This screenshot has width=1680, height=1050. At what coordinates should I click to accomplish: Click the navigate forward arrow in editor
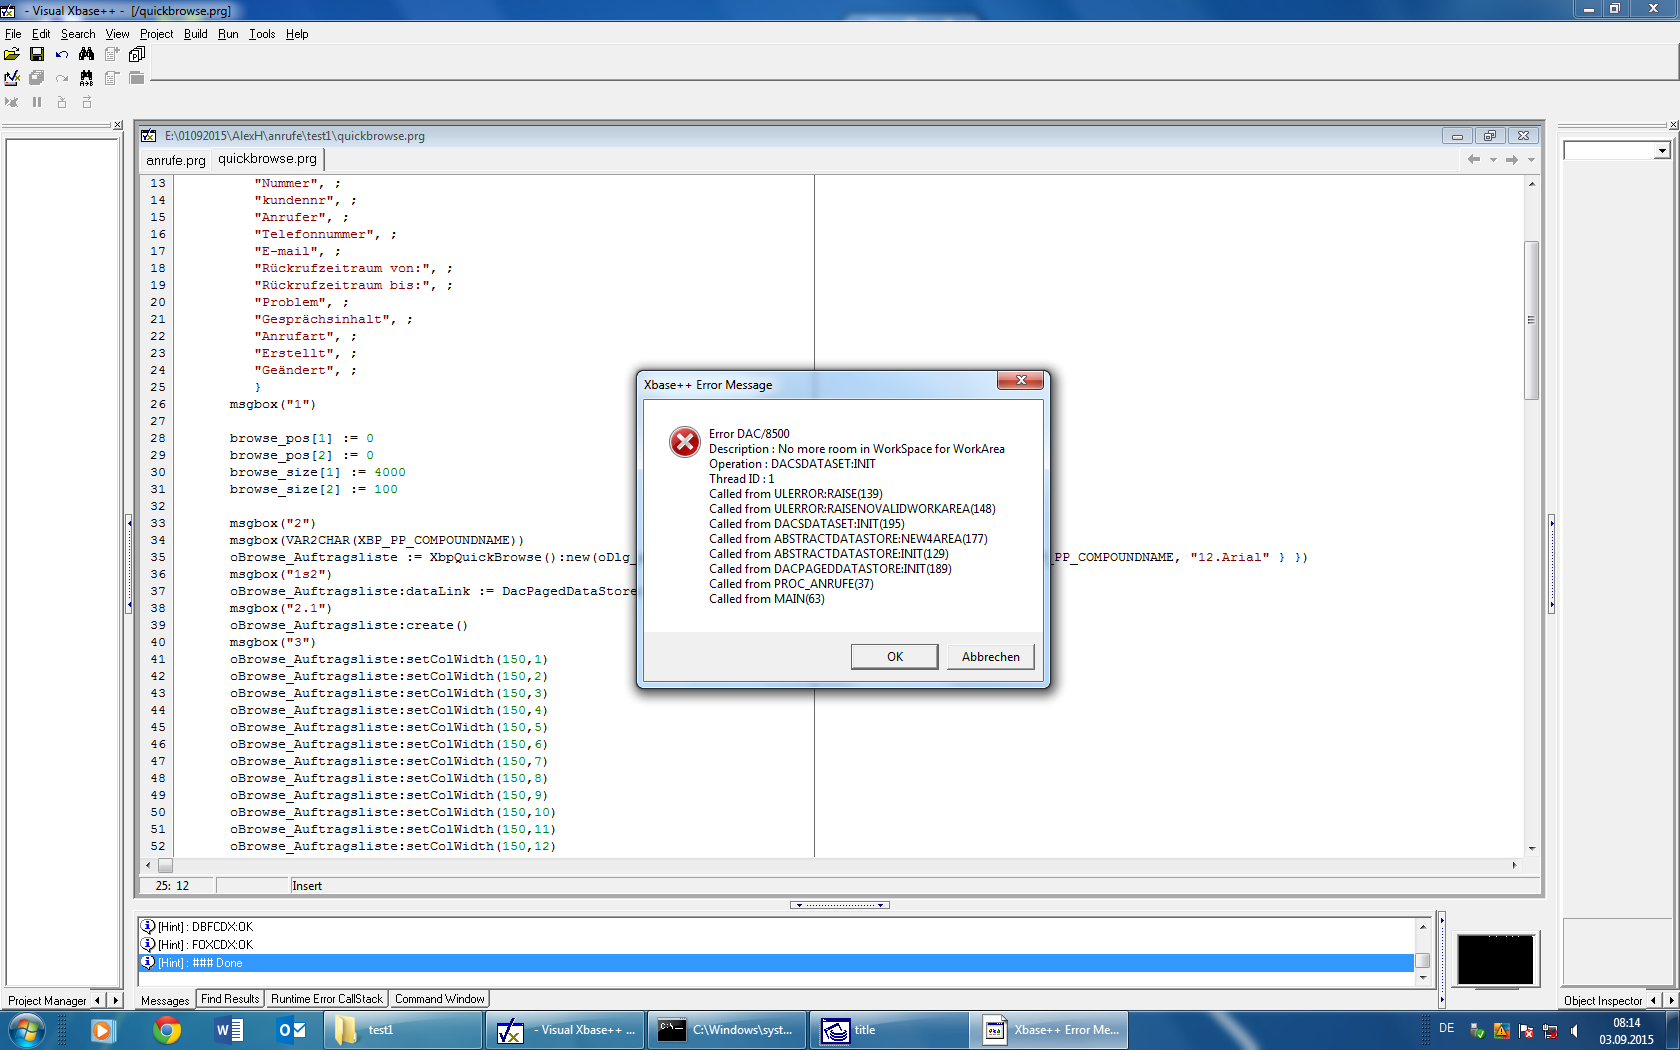pyautogui.click(x=1512, y=160)
